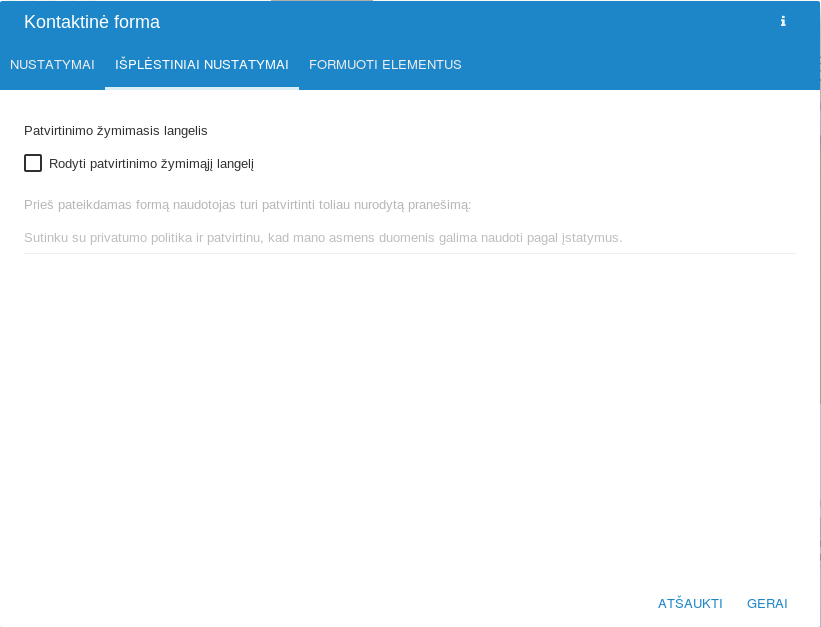The image size is (821, 627).
Task: Enable the Rodyti patvirtinimo žymimąjį langelį checkbox
Action: 33,163
